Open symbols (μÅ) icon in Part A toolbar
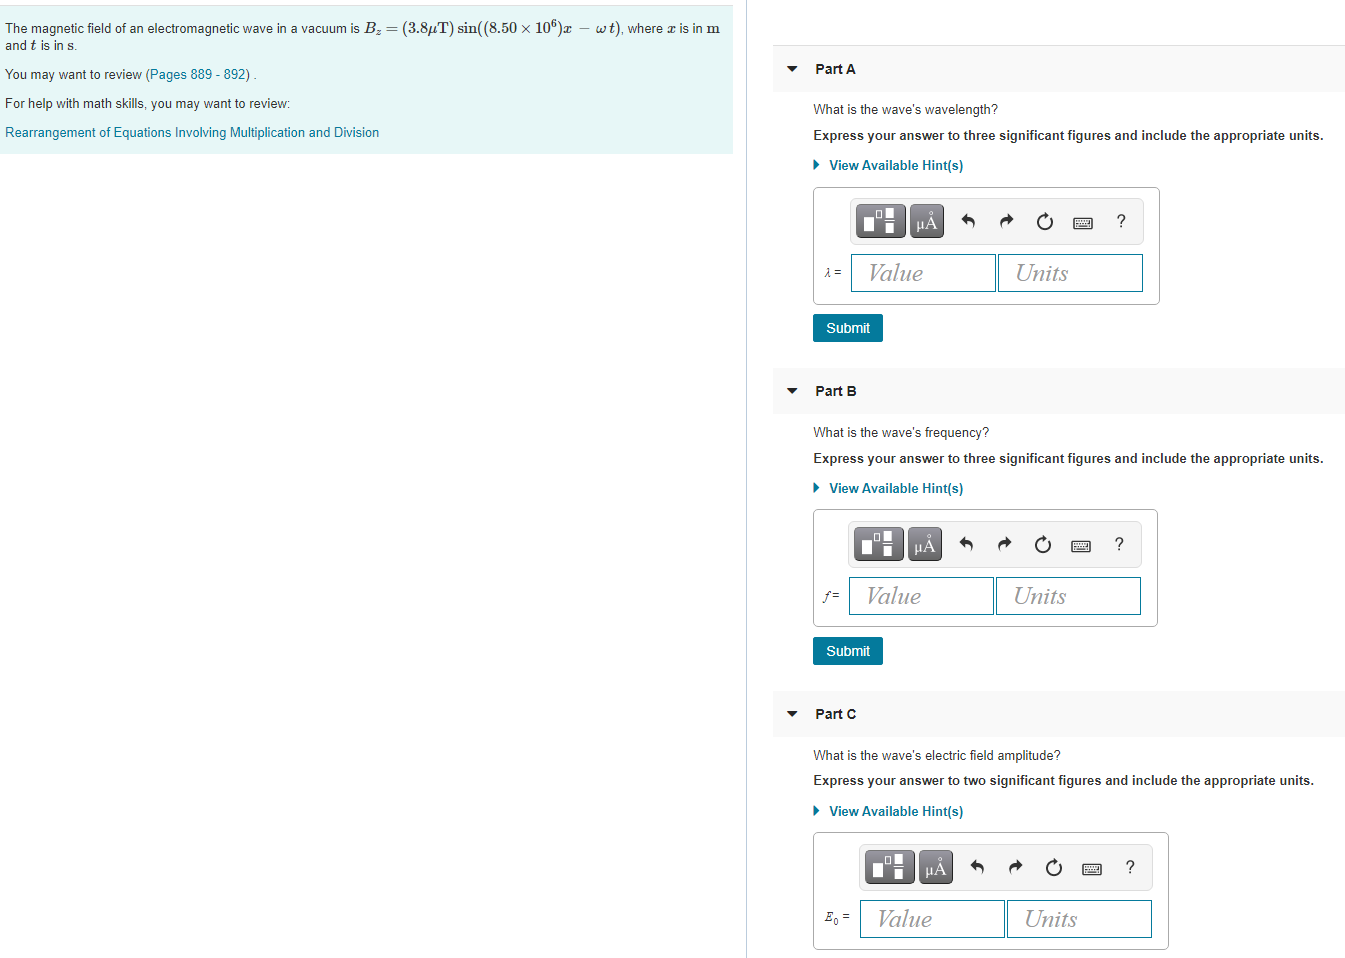The width and height of the screenshot is (1345, 958). pos(927,221)
